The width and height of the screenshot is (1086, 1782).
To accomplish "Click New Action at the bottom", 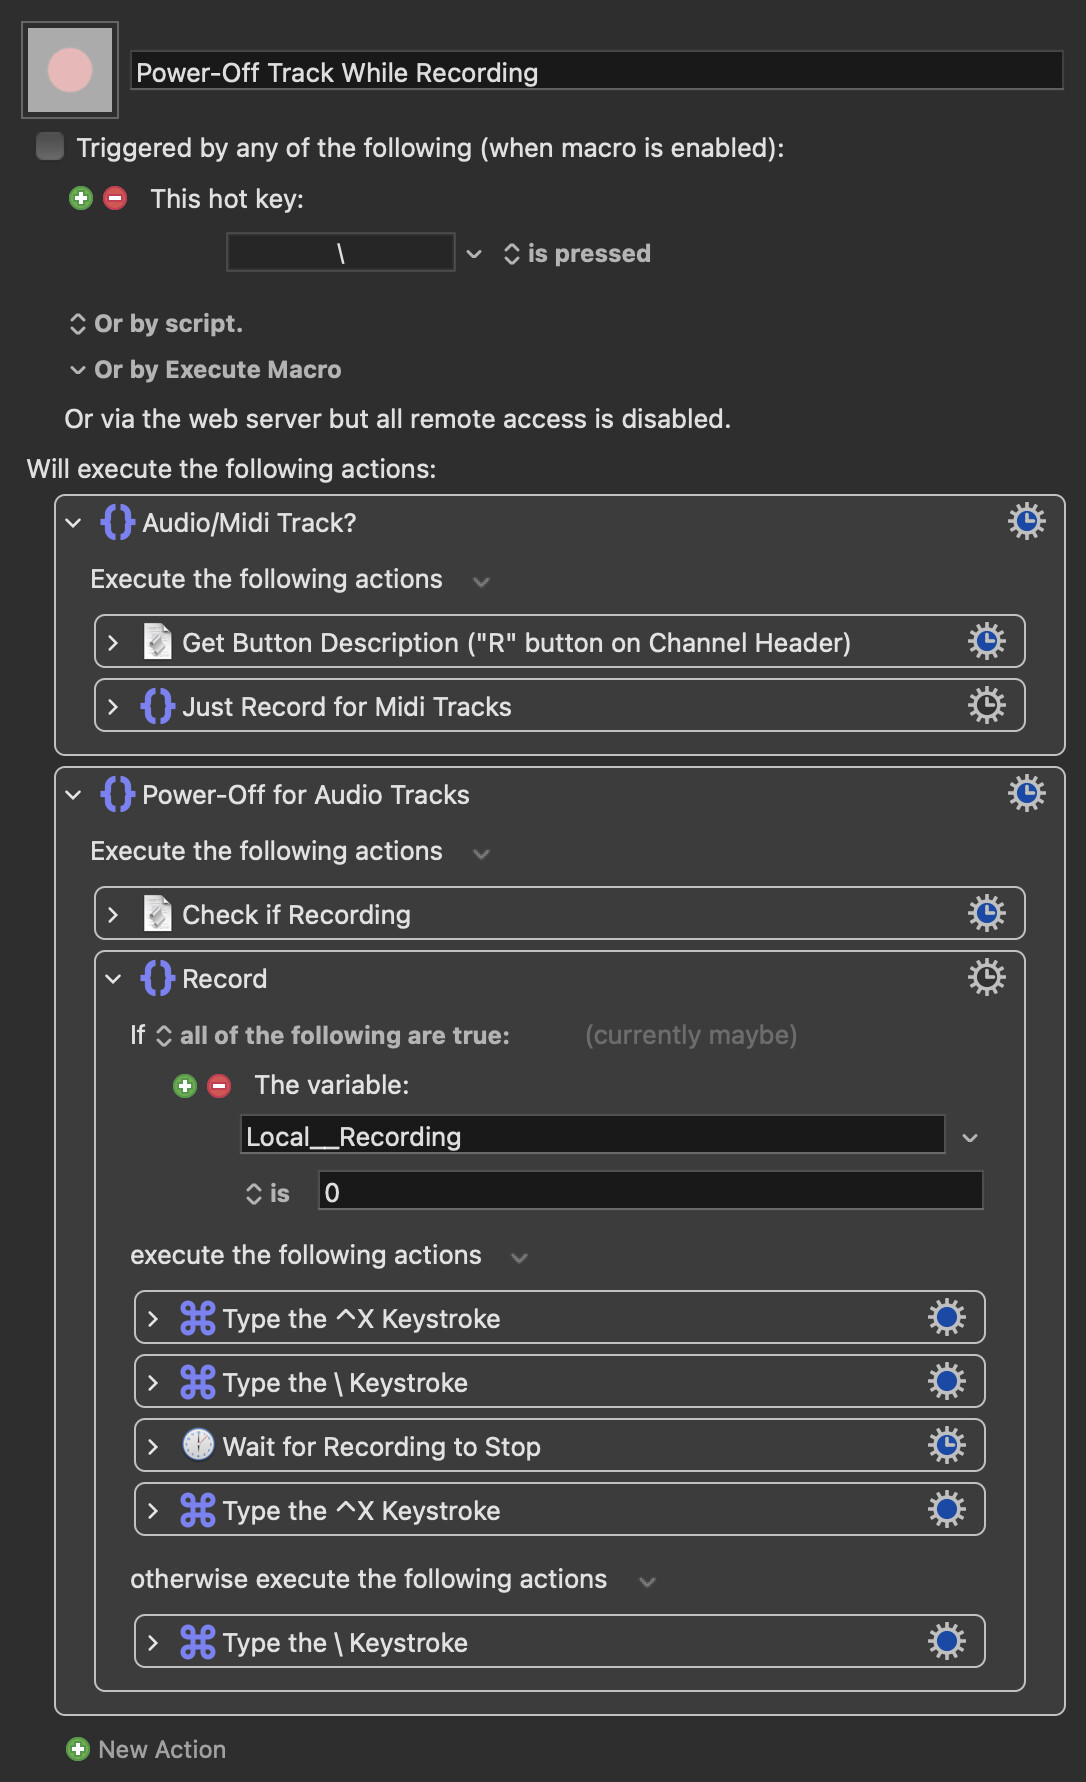I will coord(146,1749).
